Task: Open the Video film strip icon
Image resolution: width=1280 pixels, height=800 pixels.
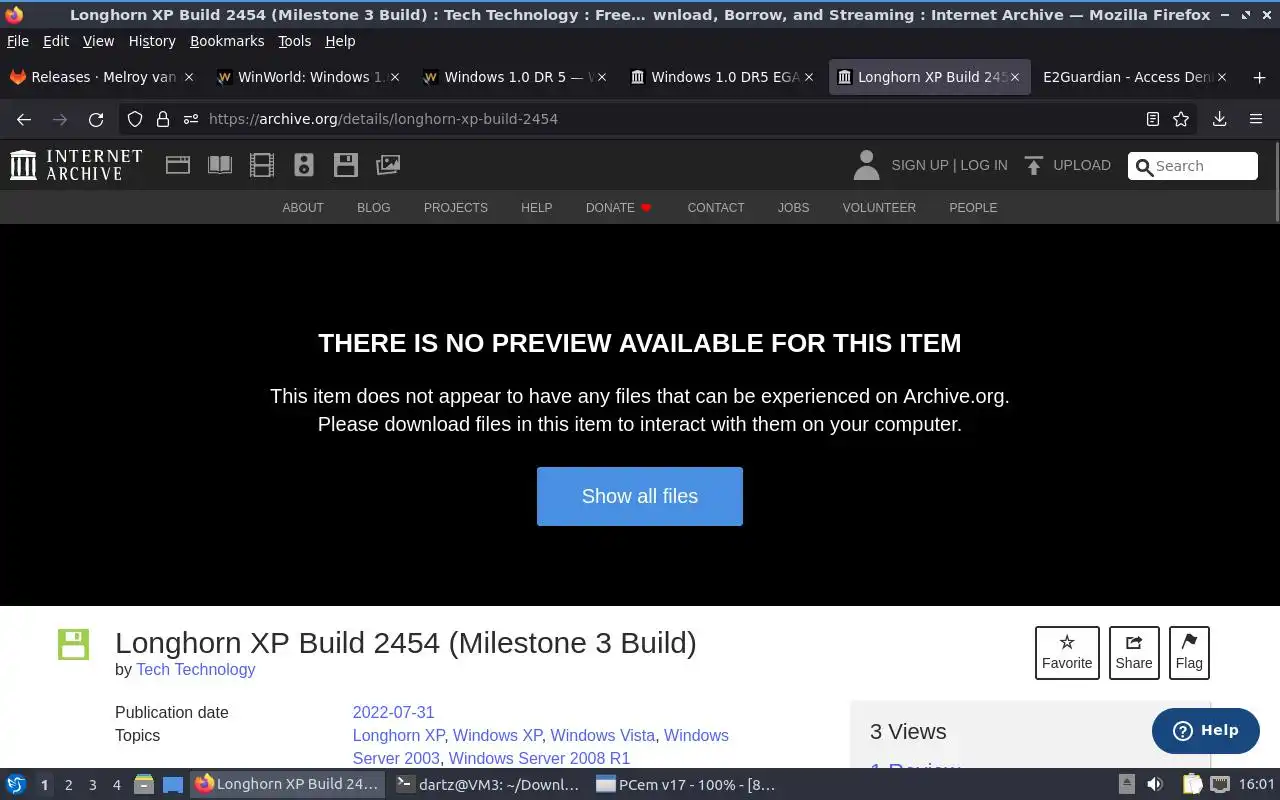Action: click(262, 165)
